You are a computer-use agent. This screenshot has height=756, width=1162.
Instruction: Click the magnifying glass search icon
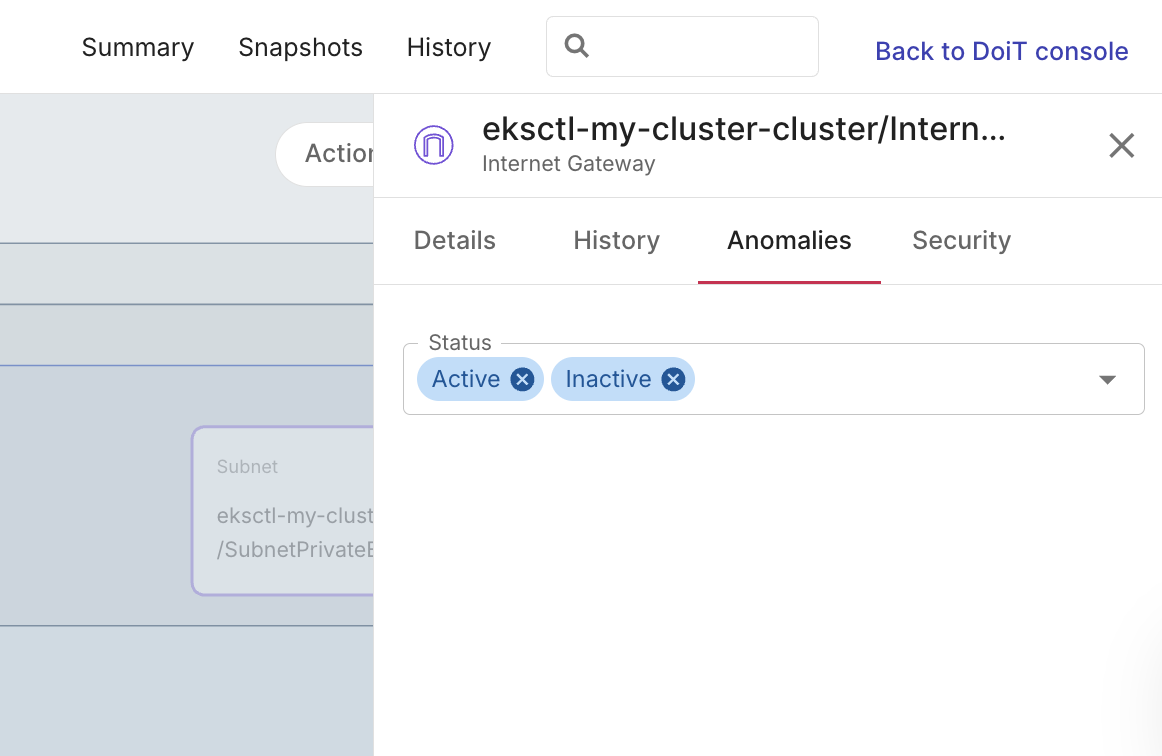tap(577, 46)
